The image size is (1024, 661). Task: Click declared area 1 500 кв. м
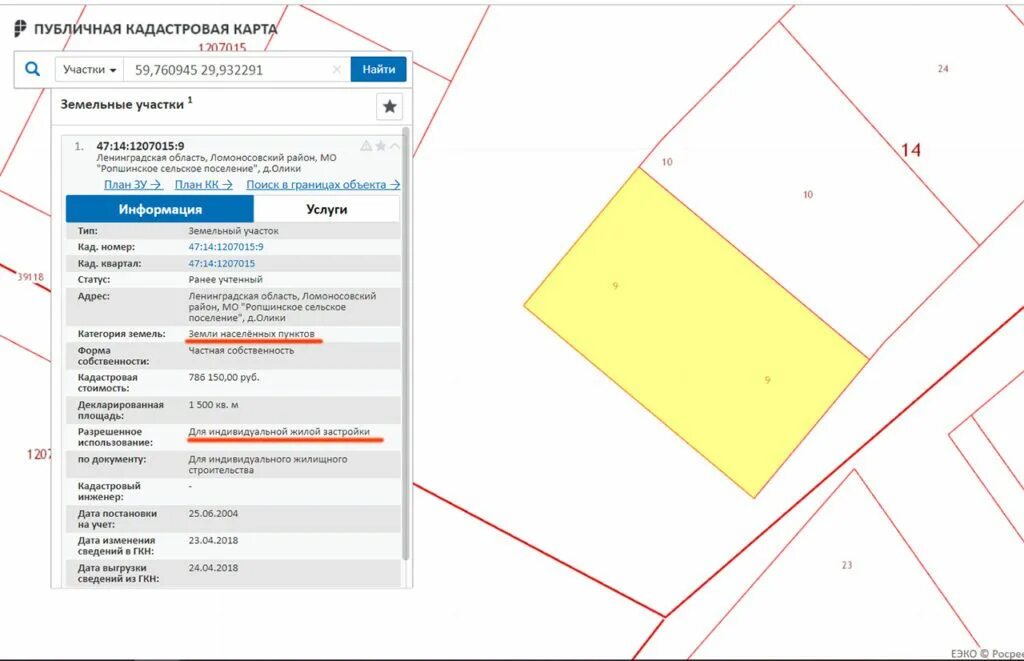pyautogui.click(x=214, y=405)
